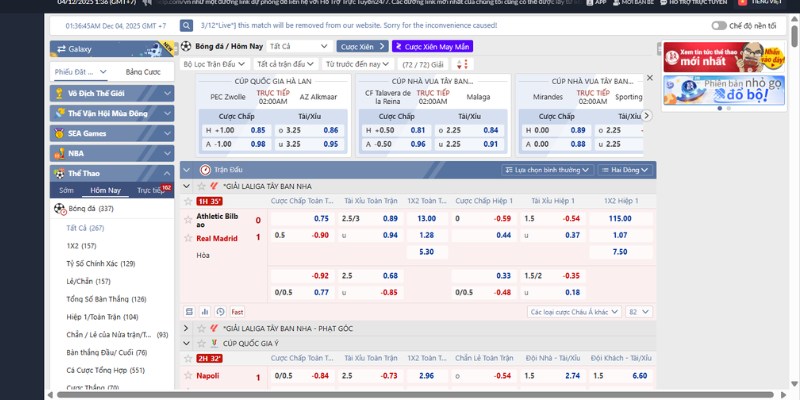The width and height of the screenshot is (800, 400).
Task: Click the trophy icon of Vô Địch Thế Giới
Action: tap(60, 93)
